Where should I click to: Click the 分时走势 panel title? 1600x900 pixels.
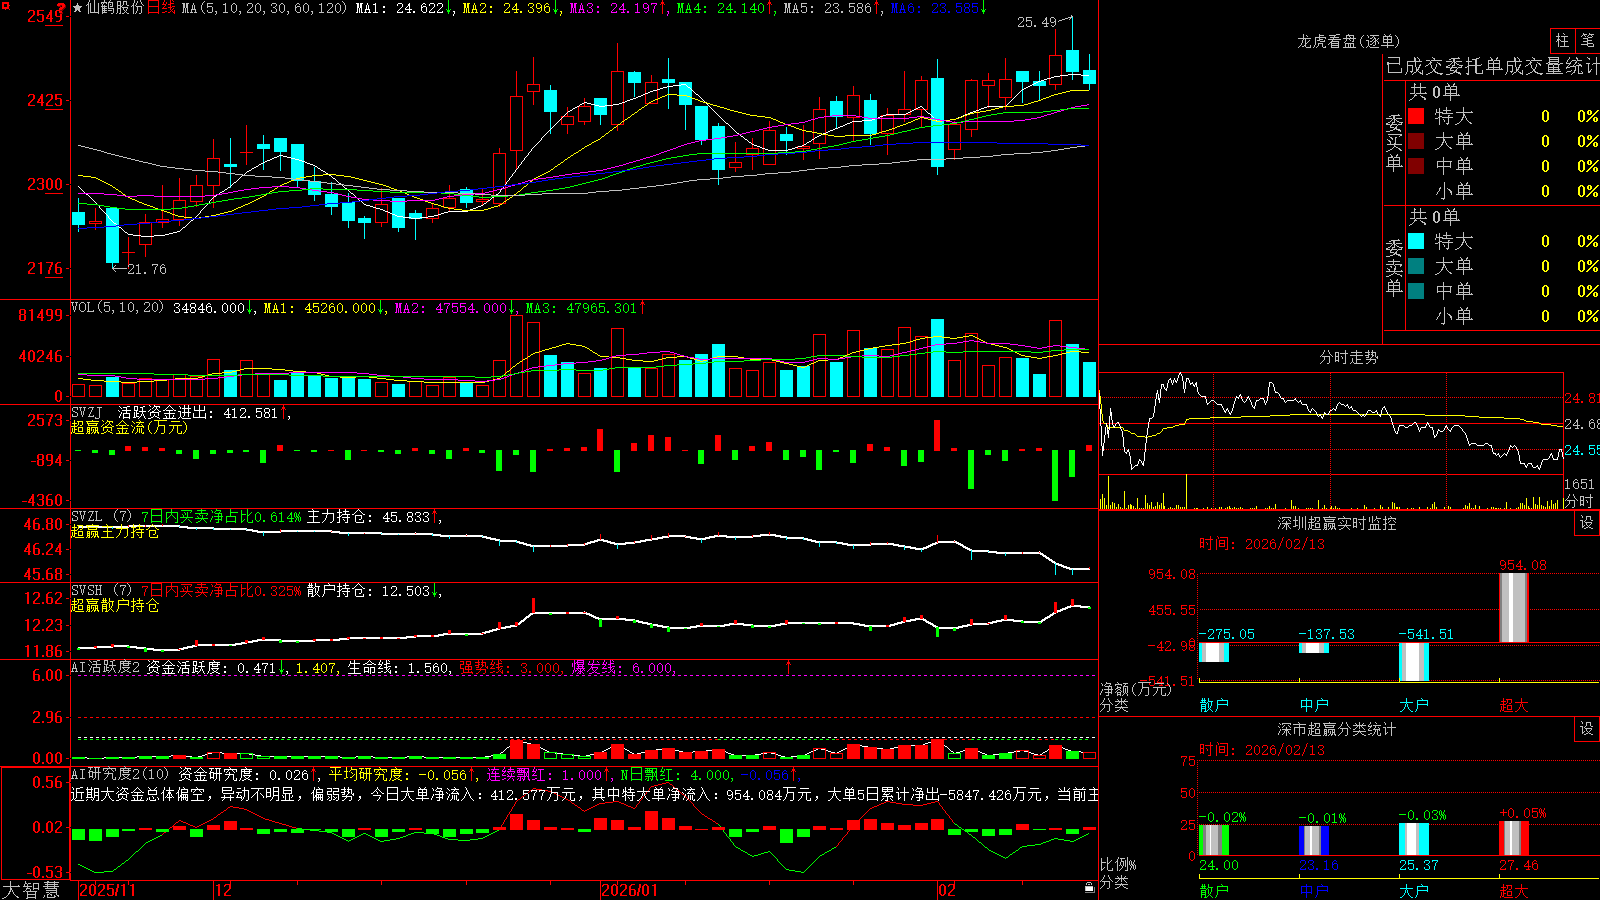1348,357
